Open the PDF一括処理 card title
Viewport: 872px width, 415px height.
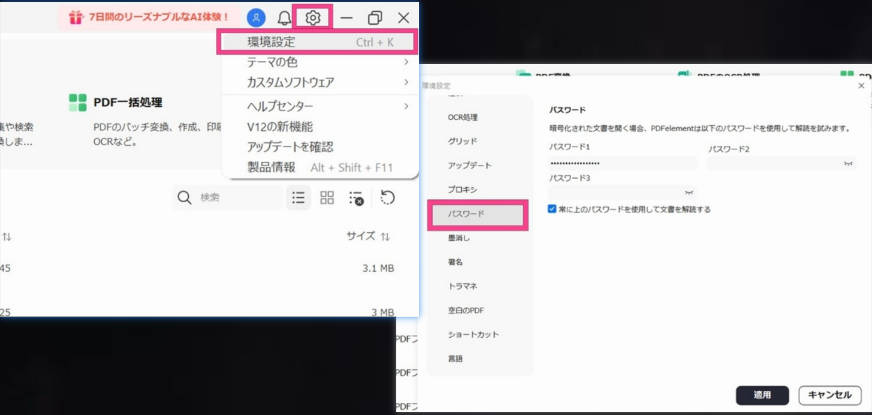click(x=128, y=103)
